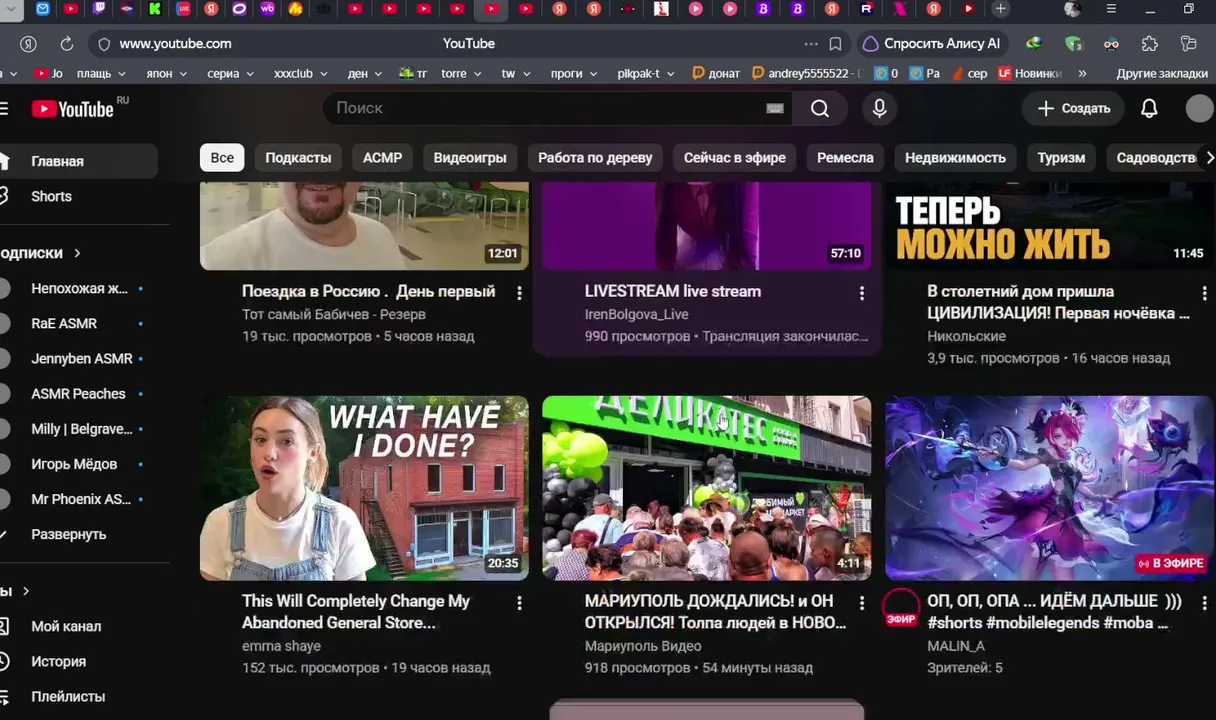Click the search magnifier button
The width and height of the screenshot is (1216, 720).
tap(820, 108)
